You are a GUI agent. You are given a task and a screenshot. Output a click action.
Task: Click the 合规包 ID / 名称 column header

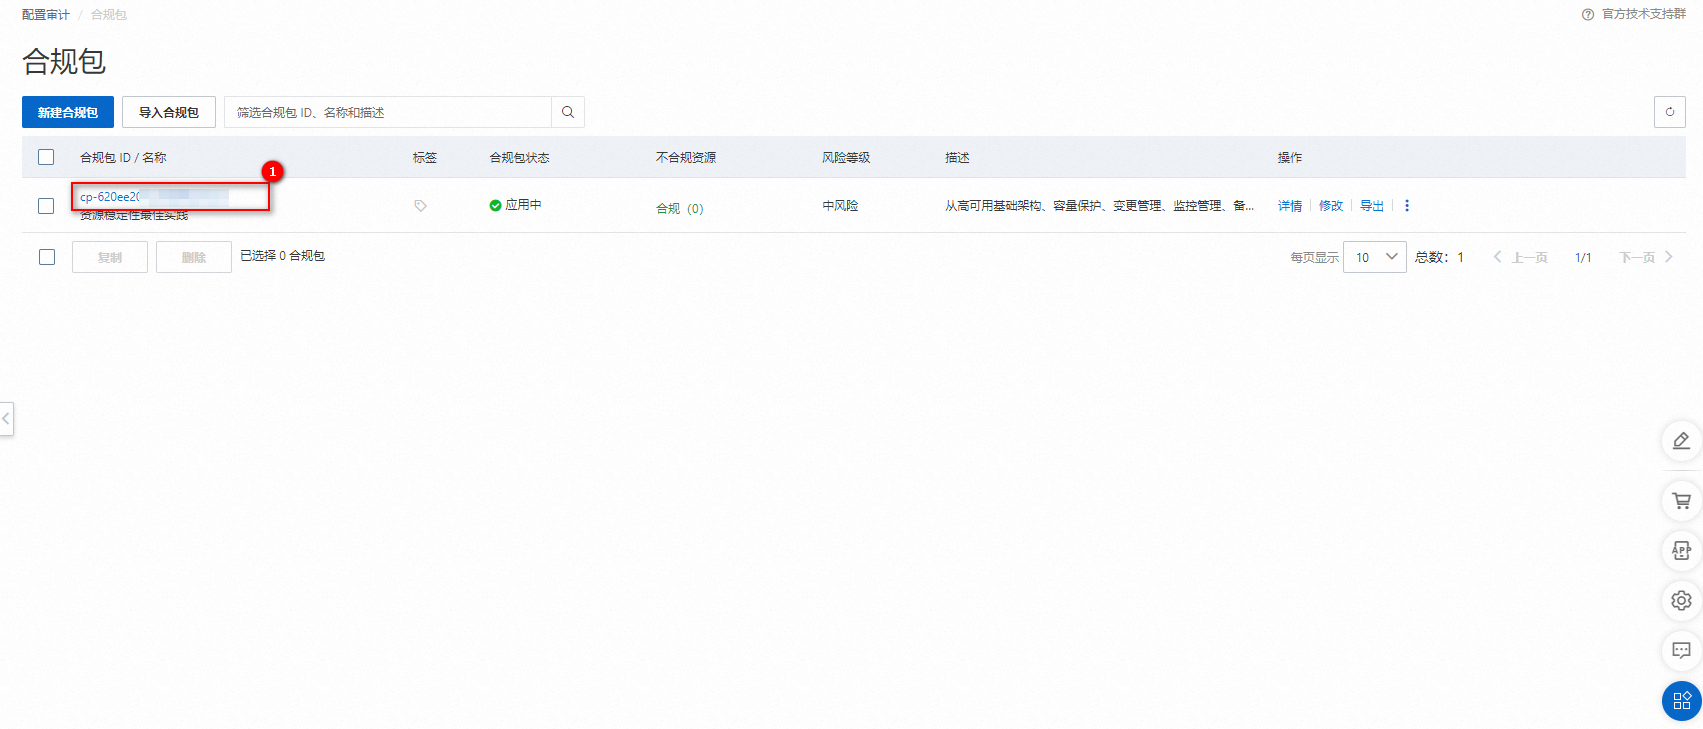tap(123, 157)
